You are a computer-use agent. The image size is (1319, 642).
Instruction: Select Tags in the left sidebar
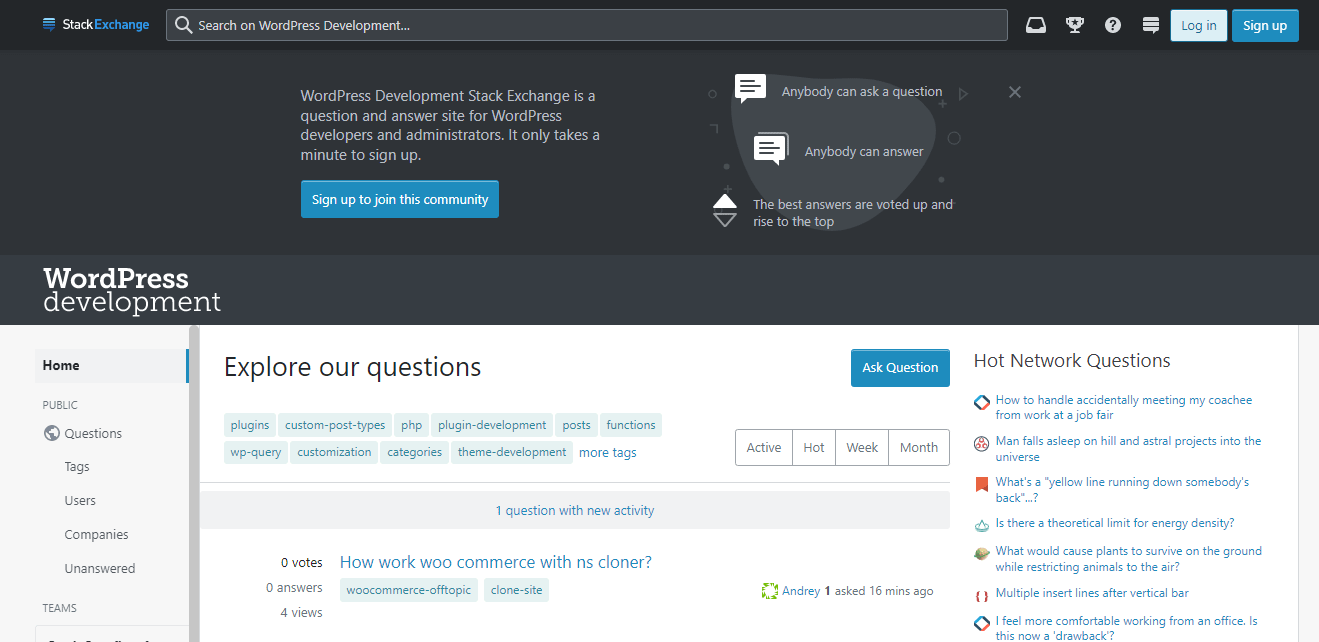tap(76, 466)
